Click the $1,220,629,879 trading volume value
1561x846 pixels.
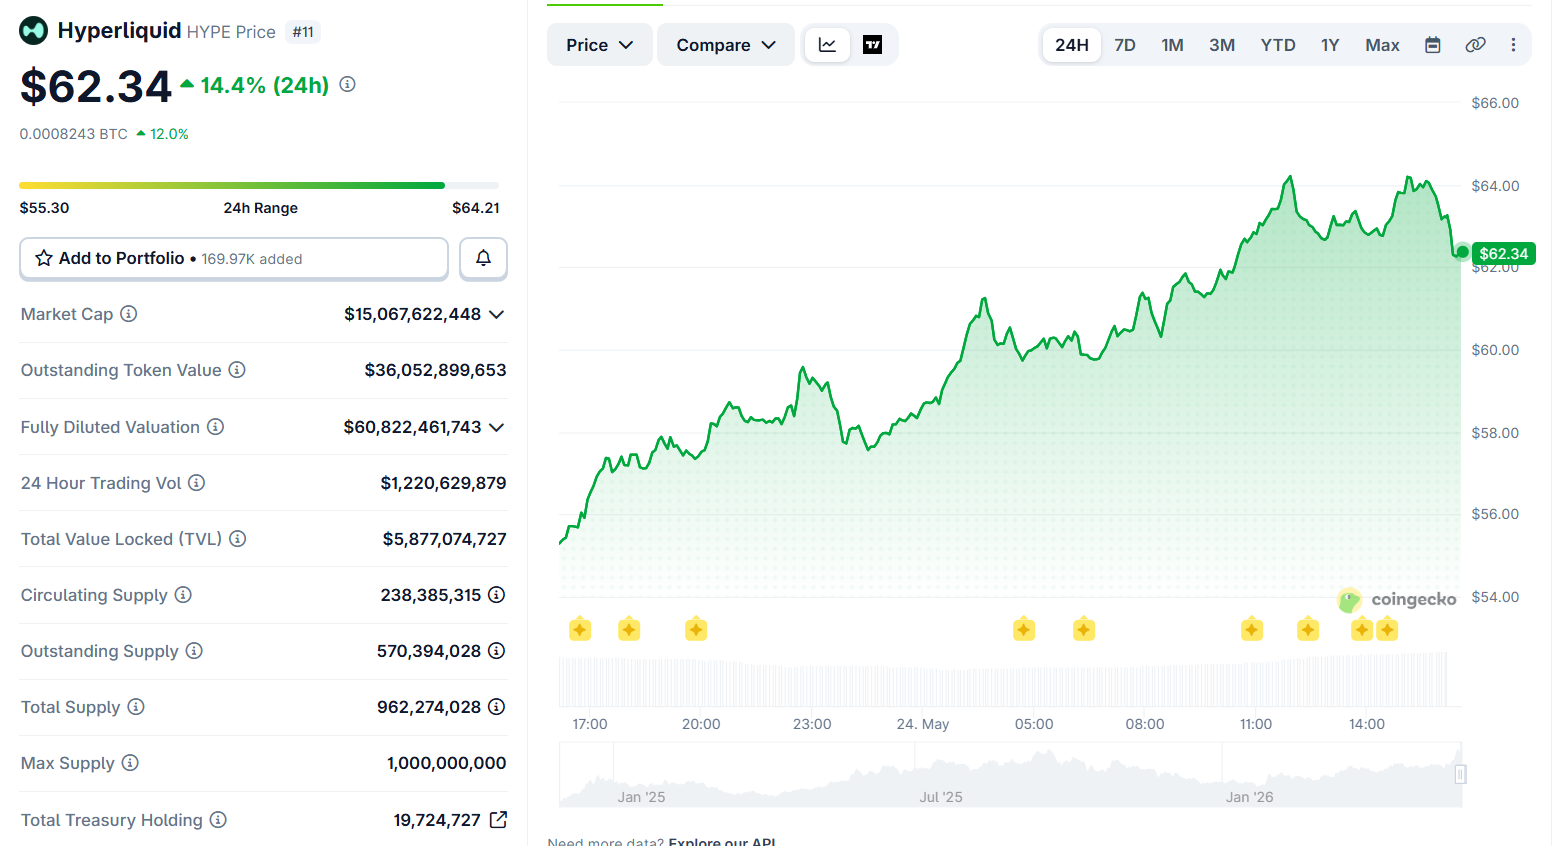[443, 483]
